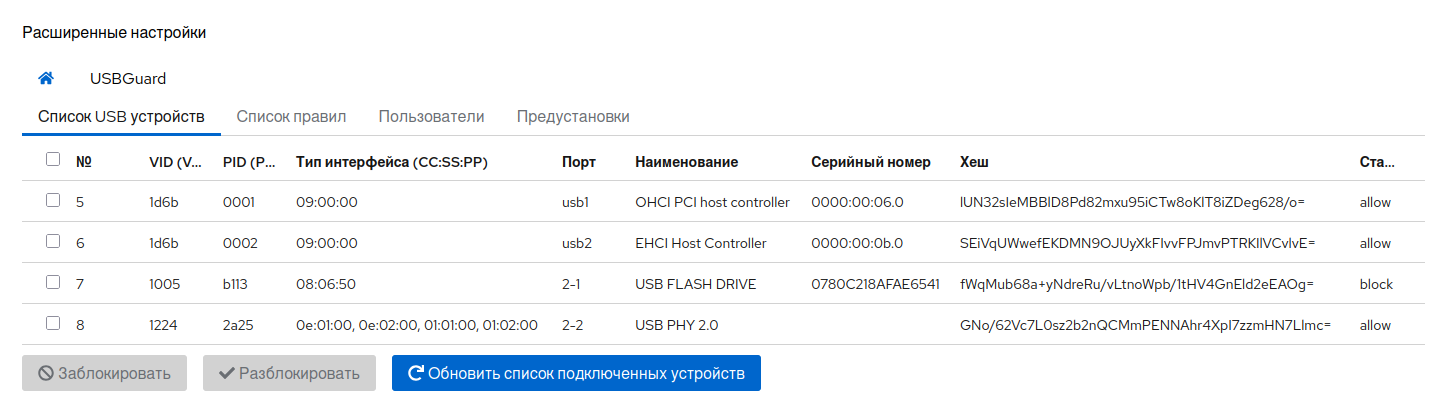Image resolution: width=1444 pixels, height=406 pixels.
Task: Go to the Предустановки tab
Action: pos(573,117)
